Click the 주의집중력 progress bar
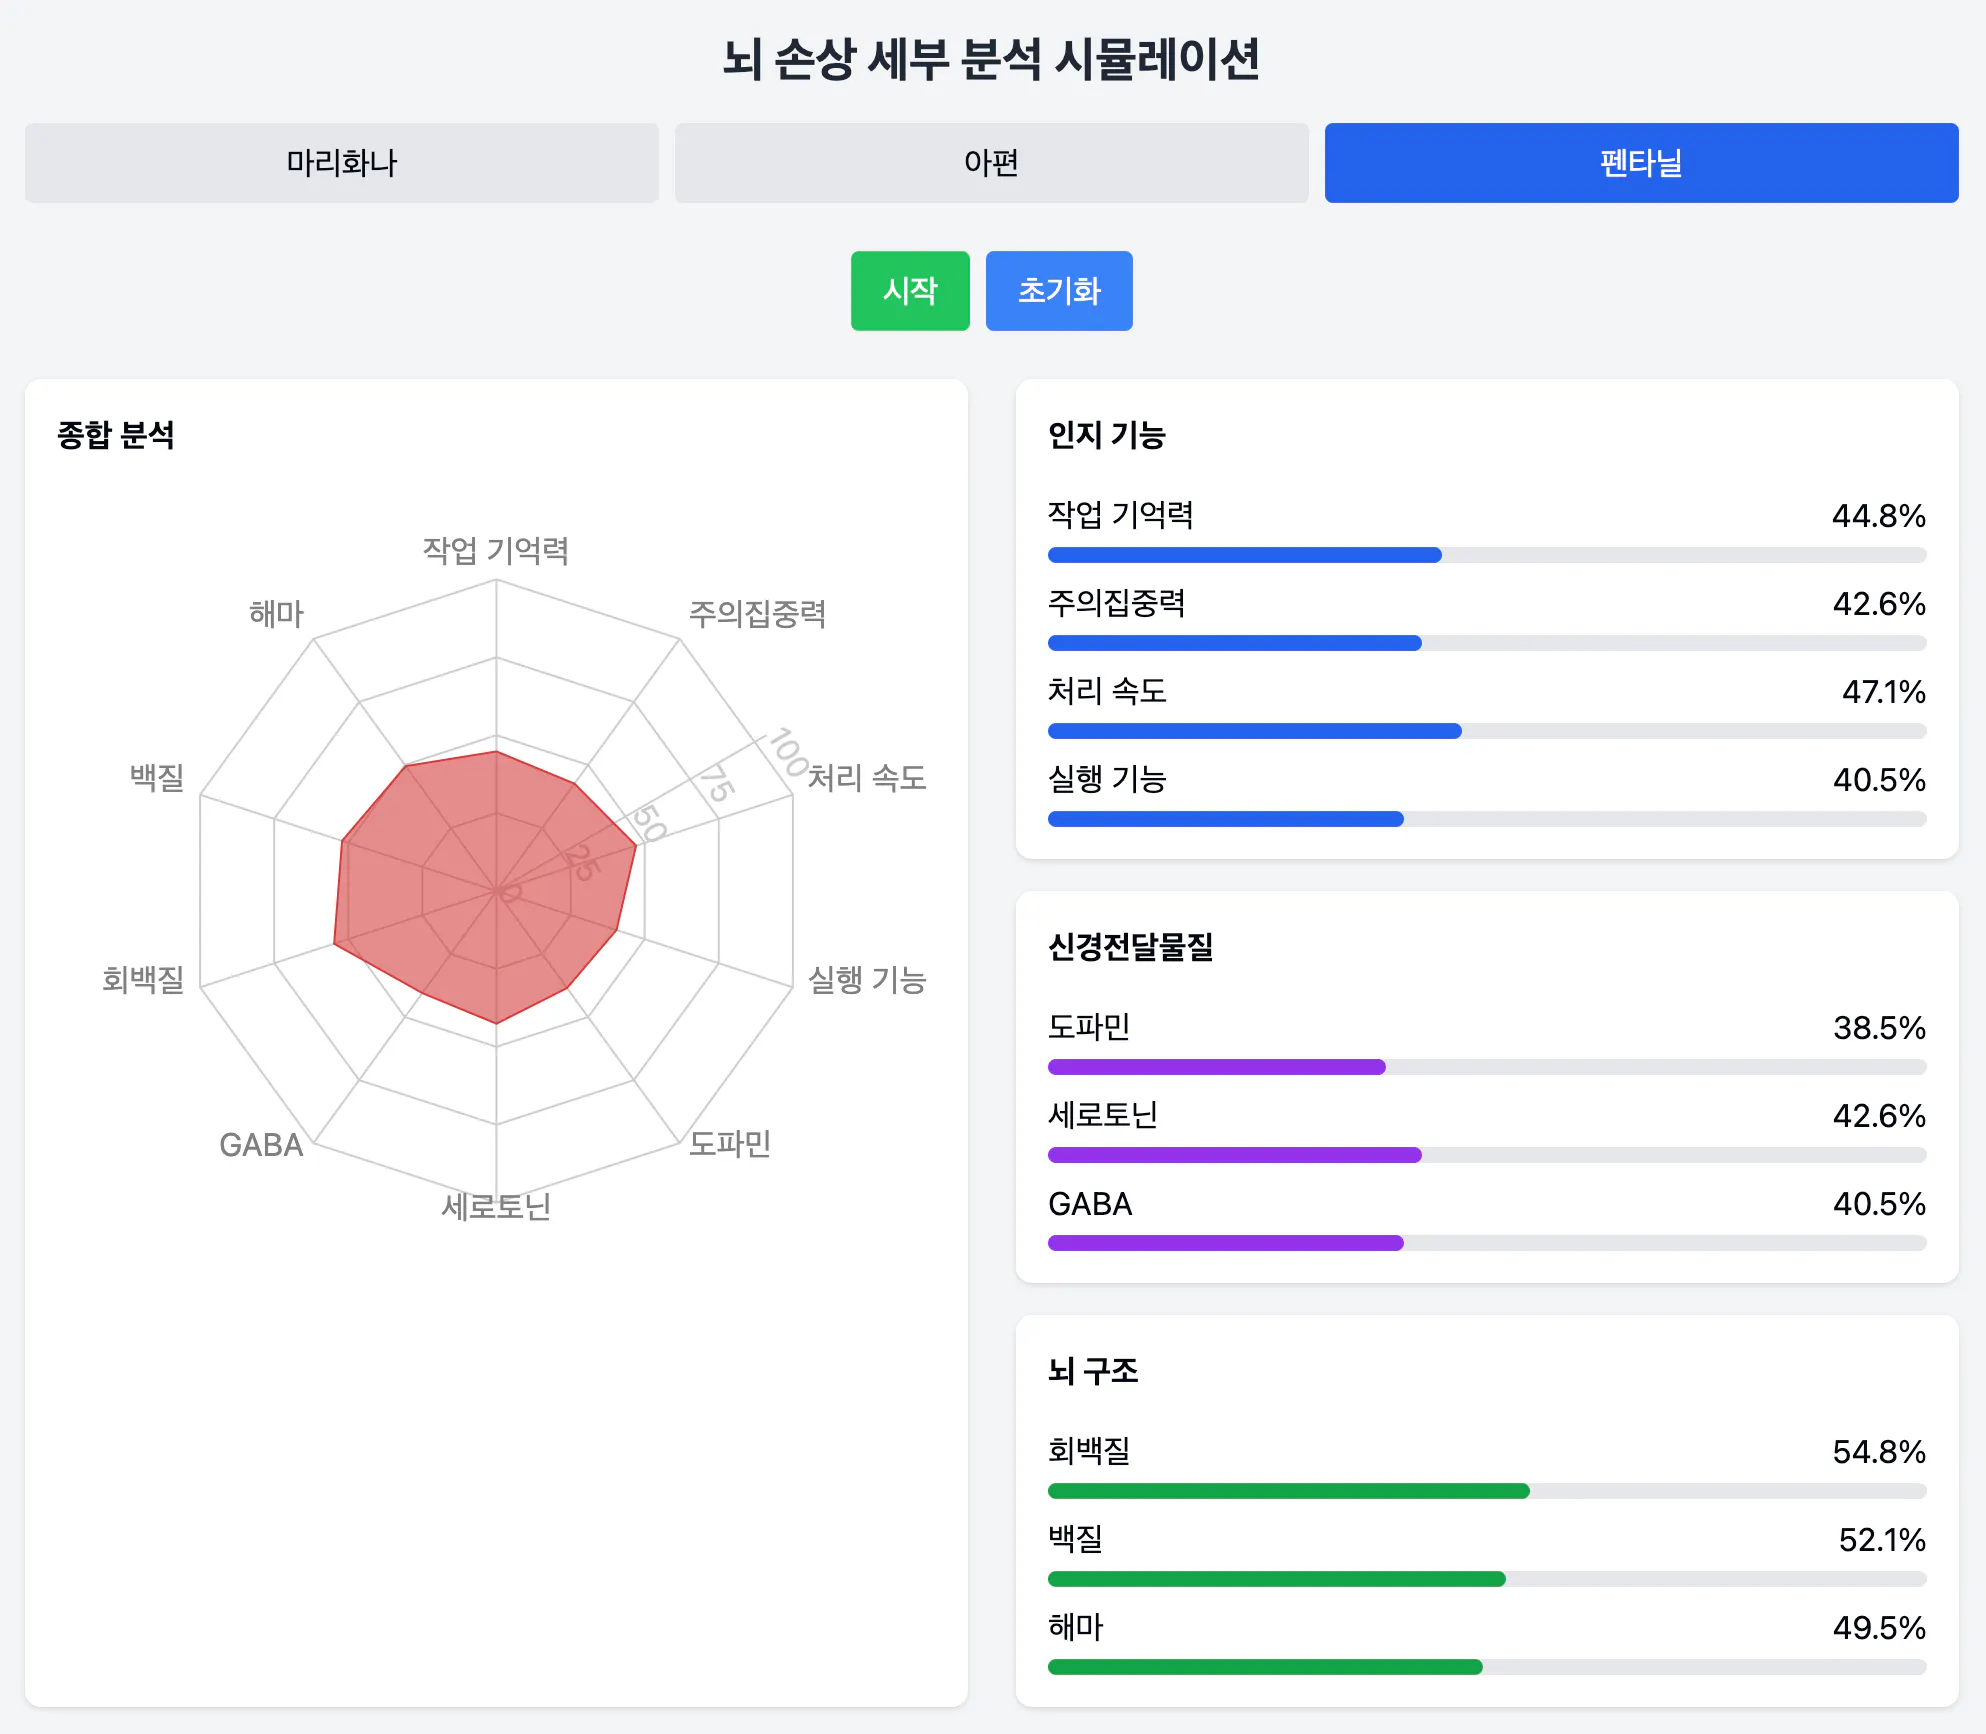This screenshot has width=1986, height=1734. 1486,643
